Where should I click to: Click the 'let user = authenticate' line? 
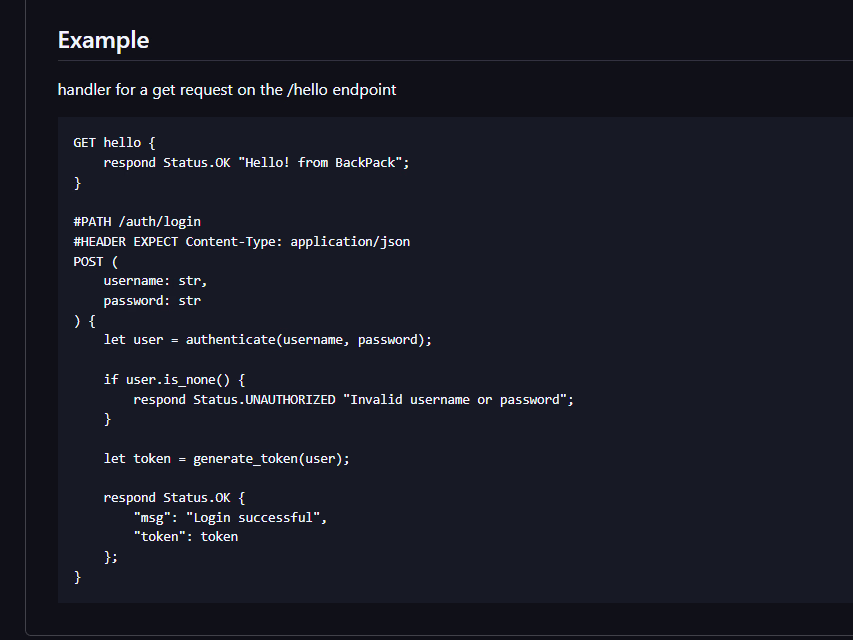pos(267,340)
